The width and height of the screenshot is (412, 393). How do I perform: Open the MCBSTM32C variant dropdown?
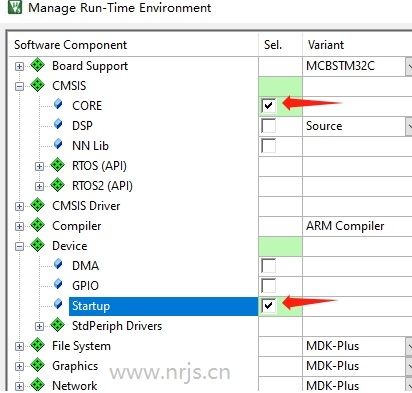click(x=409, y=66)
